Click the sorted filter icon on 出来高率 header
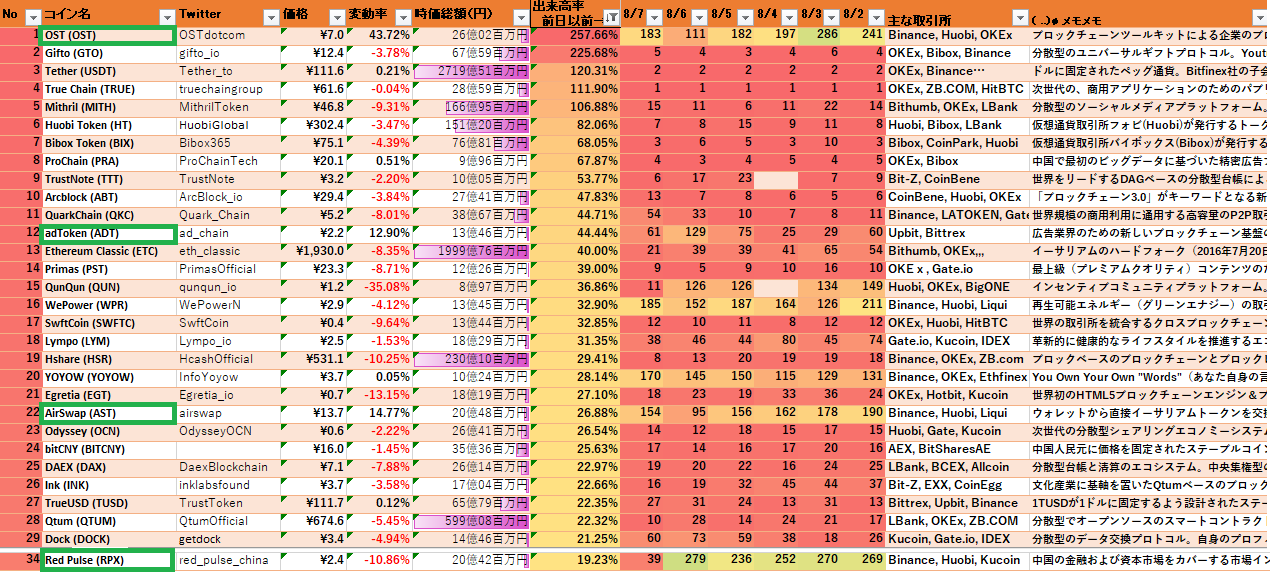This screenshot has height=572, width=1271. point(610,17)
